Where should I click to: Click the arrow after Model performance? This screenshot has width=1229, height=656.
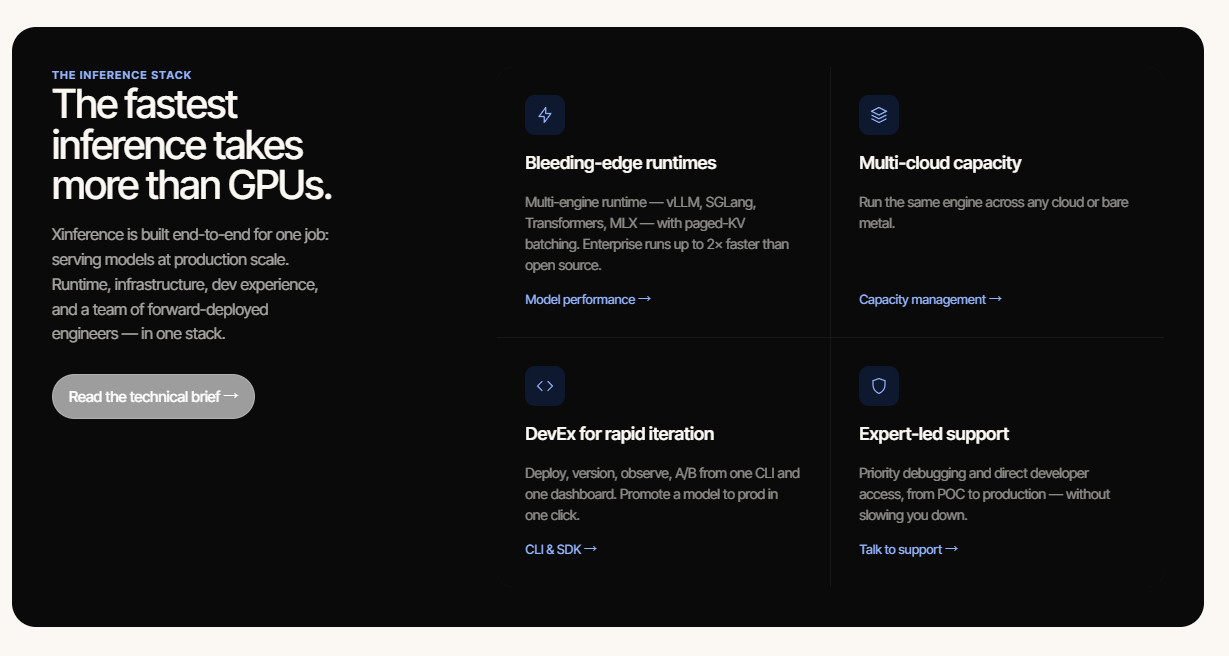coord(645,299)
